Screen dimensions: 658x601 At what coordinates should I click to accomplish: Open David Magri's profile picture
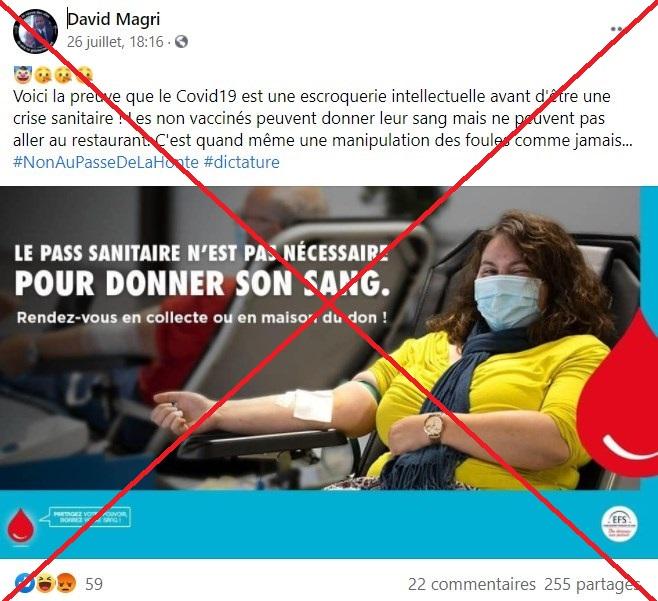[35, 31]
